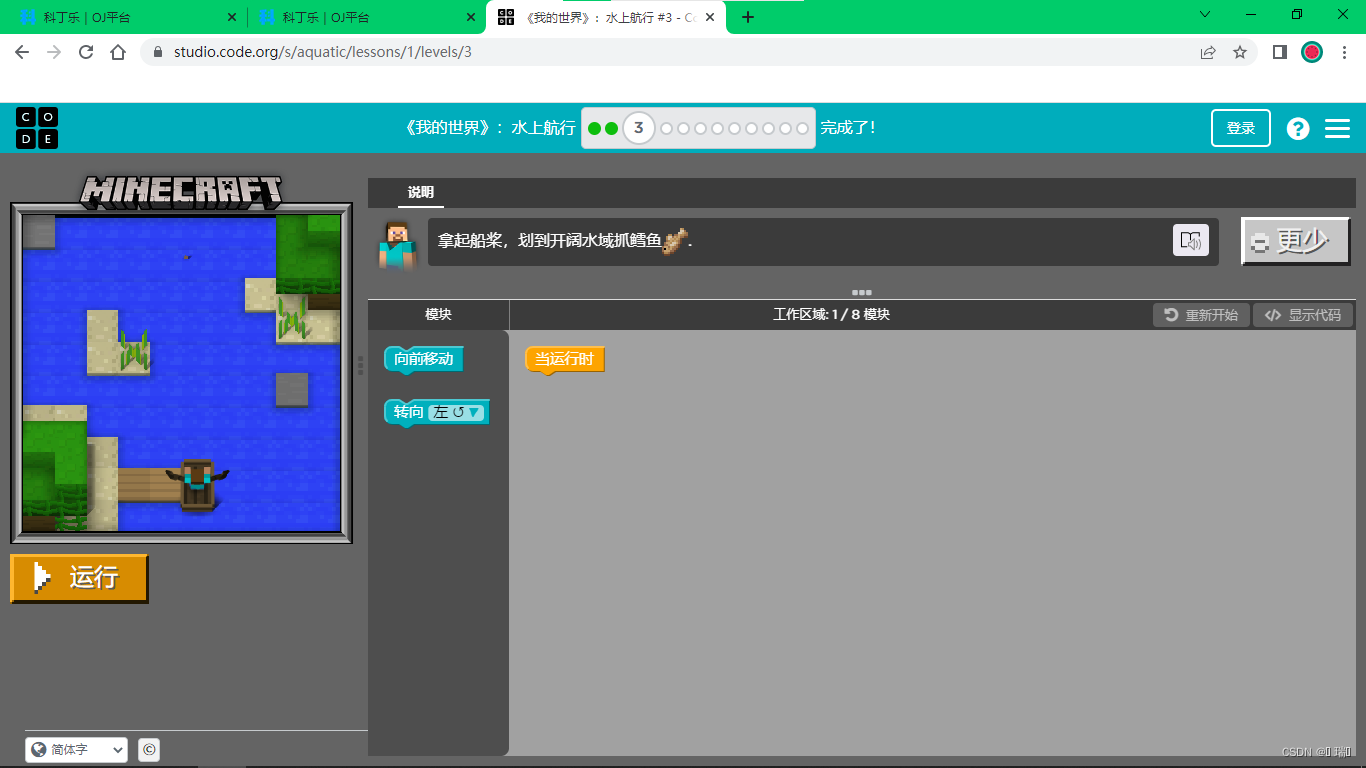Click 显示代码 show code button
This screenshot has height=768, width=1366.
1303,315
